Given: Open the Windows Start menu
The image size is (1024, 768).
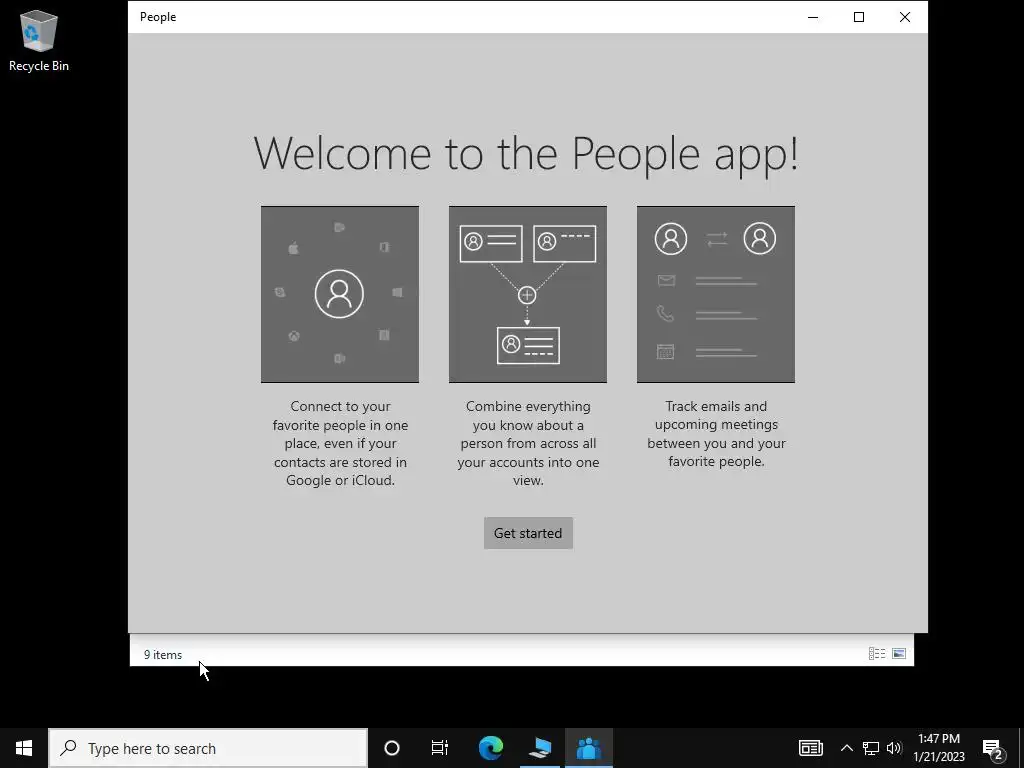Looking at the screenshot, I should [x=24, y=748].
